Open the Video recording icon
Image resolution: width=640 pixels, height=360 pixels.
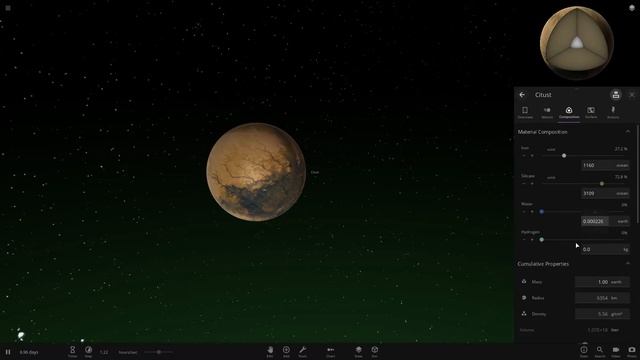[616, 351]
